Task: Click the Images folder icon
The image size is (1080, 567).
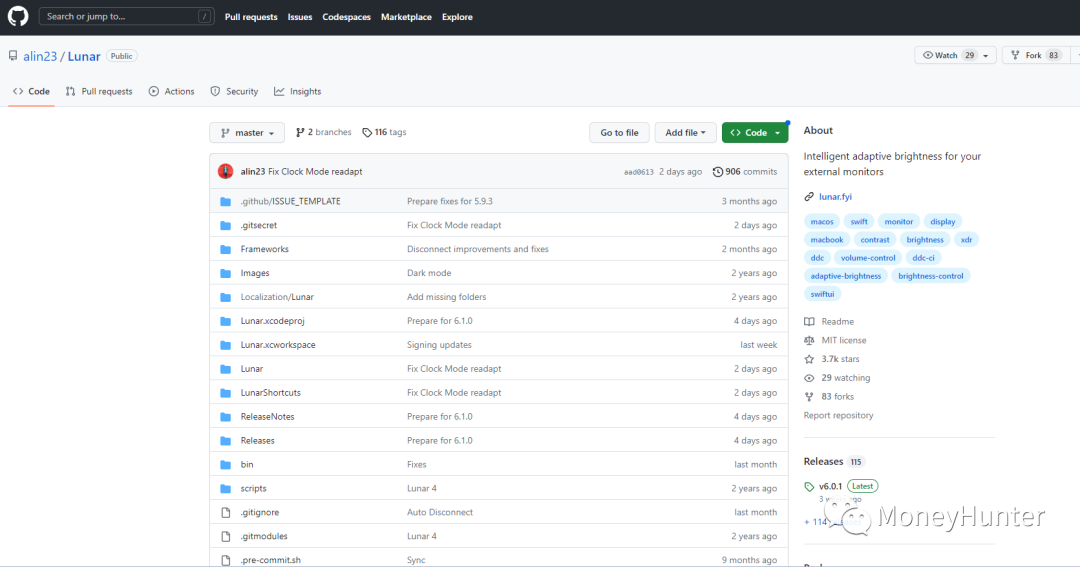Action: [x=225, y=273]
